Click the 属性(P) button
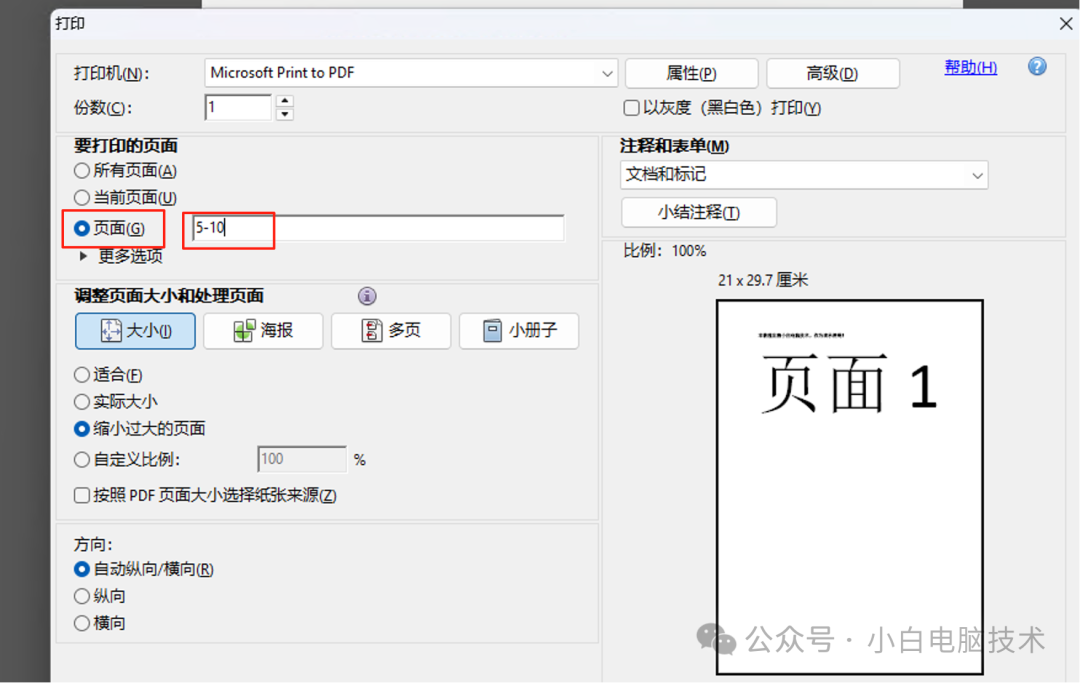 coord(691,73)
